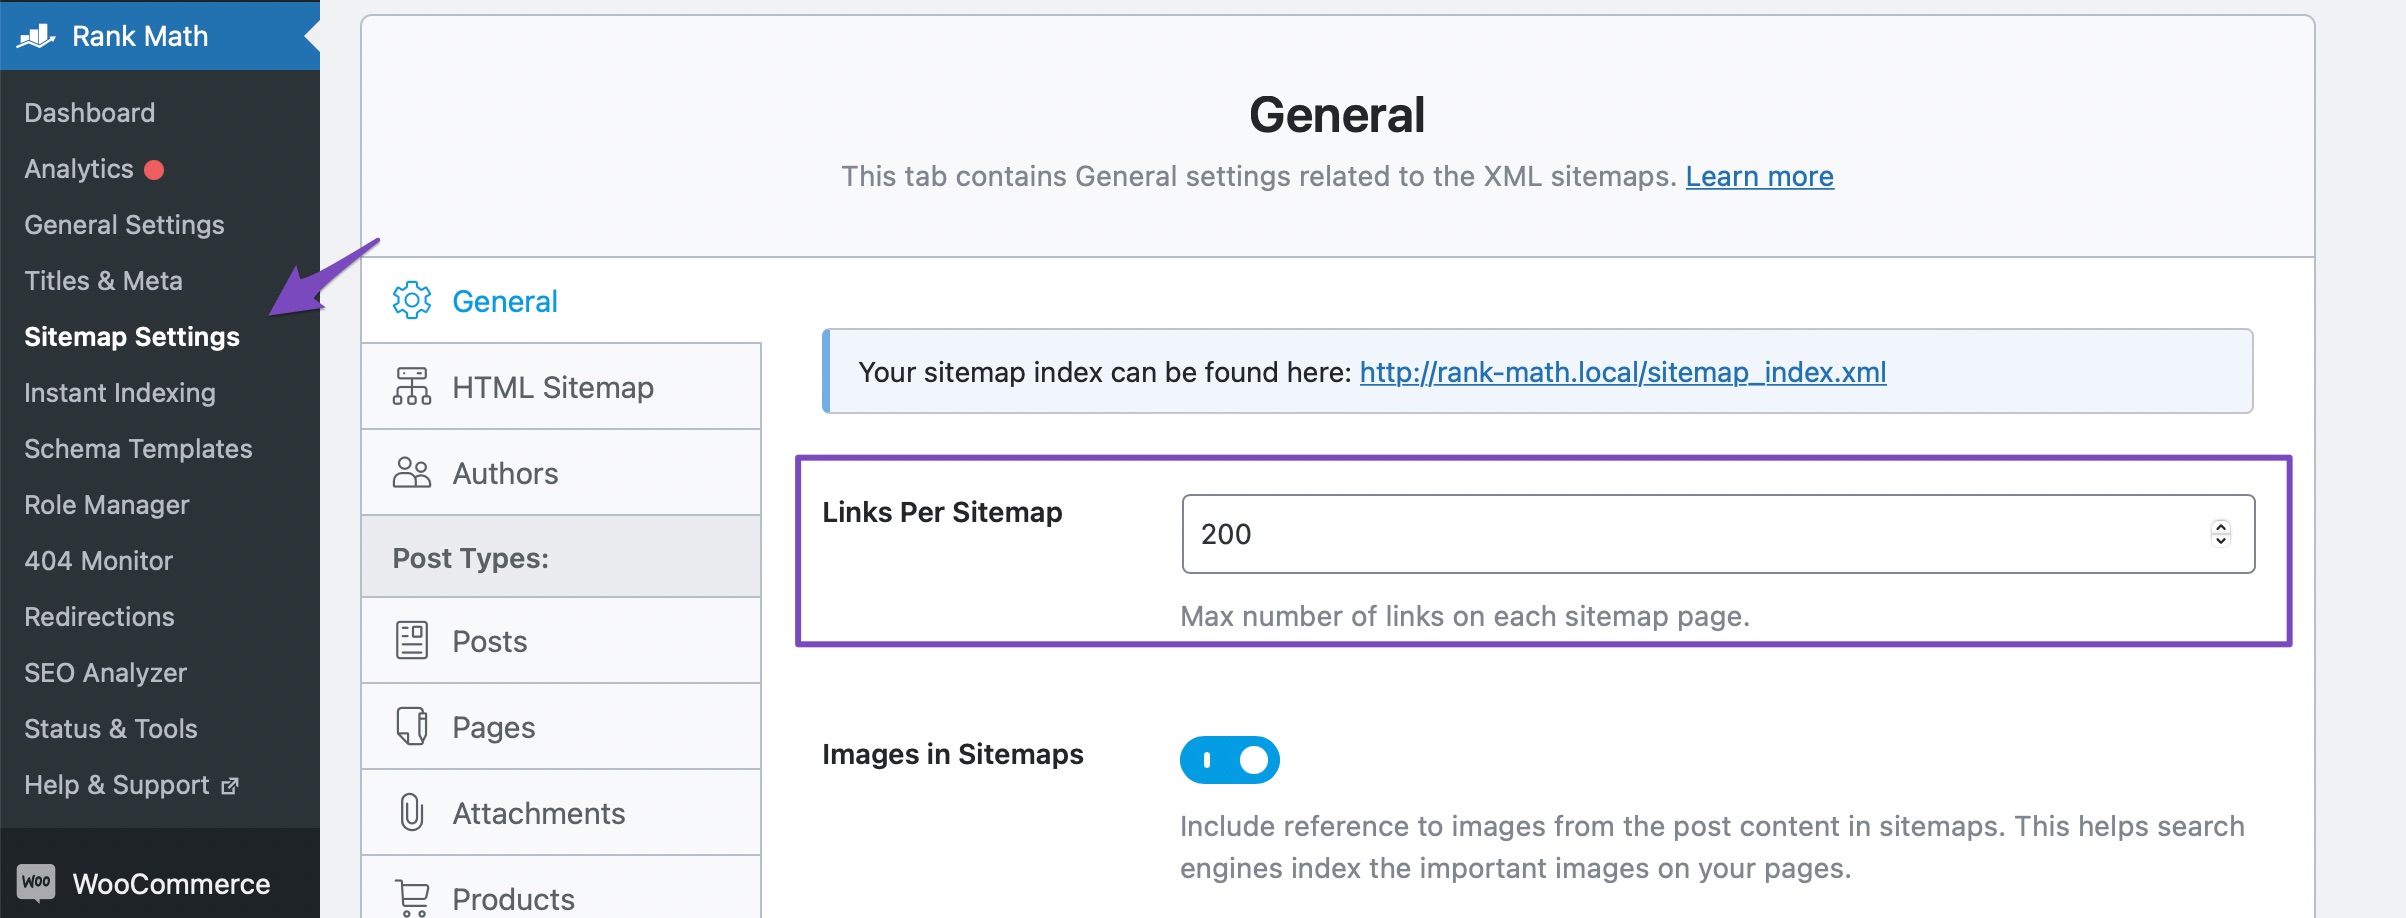Image resolution: width=2406 pixels, height=918 pixels.
Task: Open the HTML Sitemap tab
Action: [561, 387]
